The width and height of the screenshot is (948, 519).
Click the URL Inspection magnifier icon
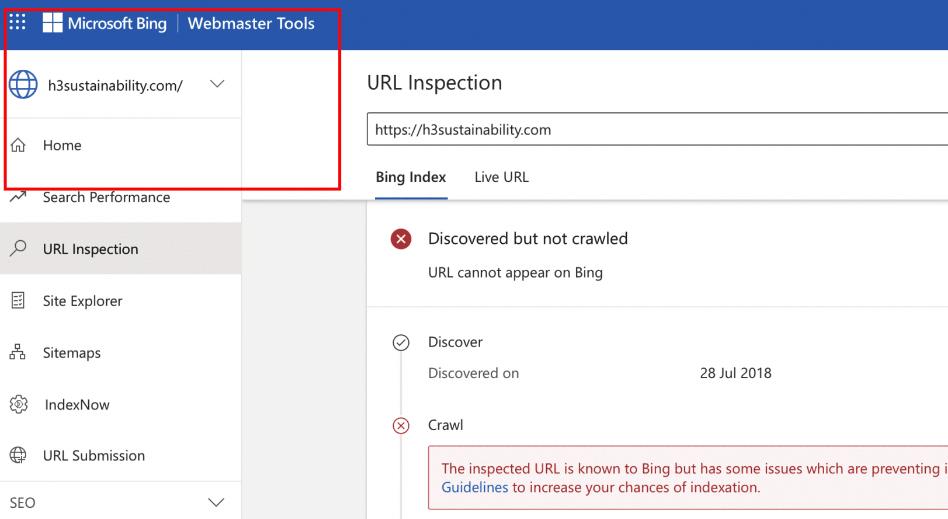(18, 248)
